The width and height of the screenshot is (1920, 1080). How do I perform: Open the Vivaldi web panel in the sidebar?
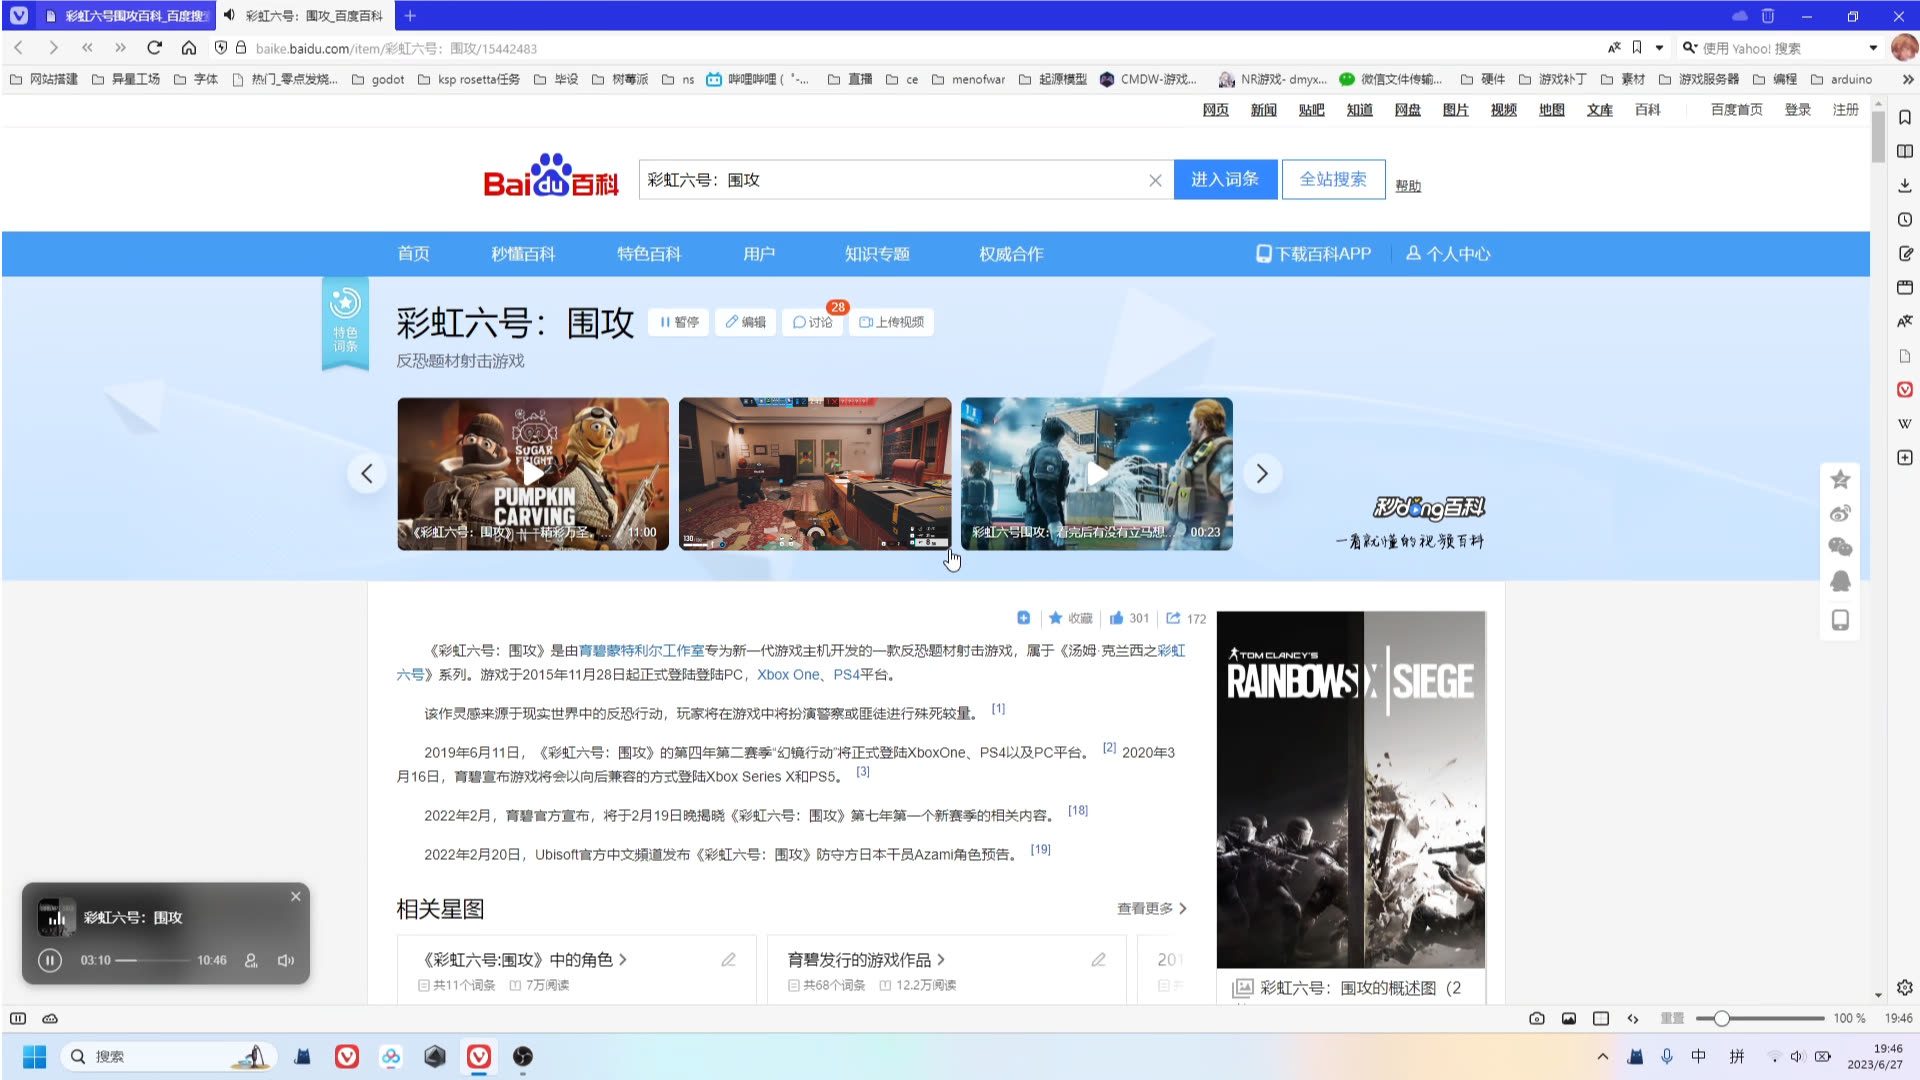point(1905,389)
